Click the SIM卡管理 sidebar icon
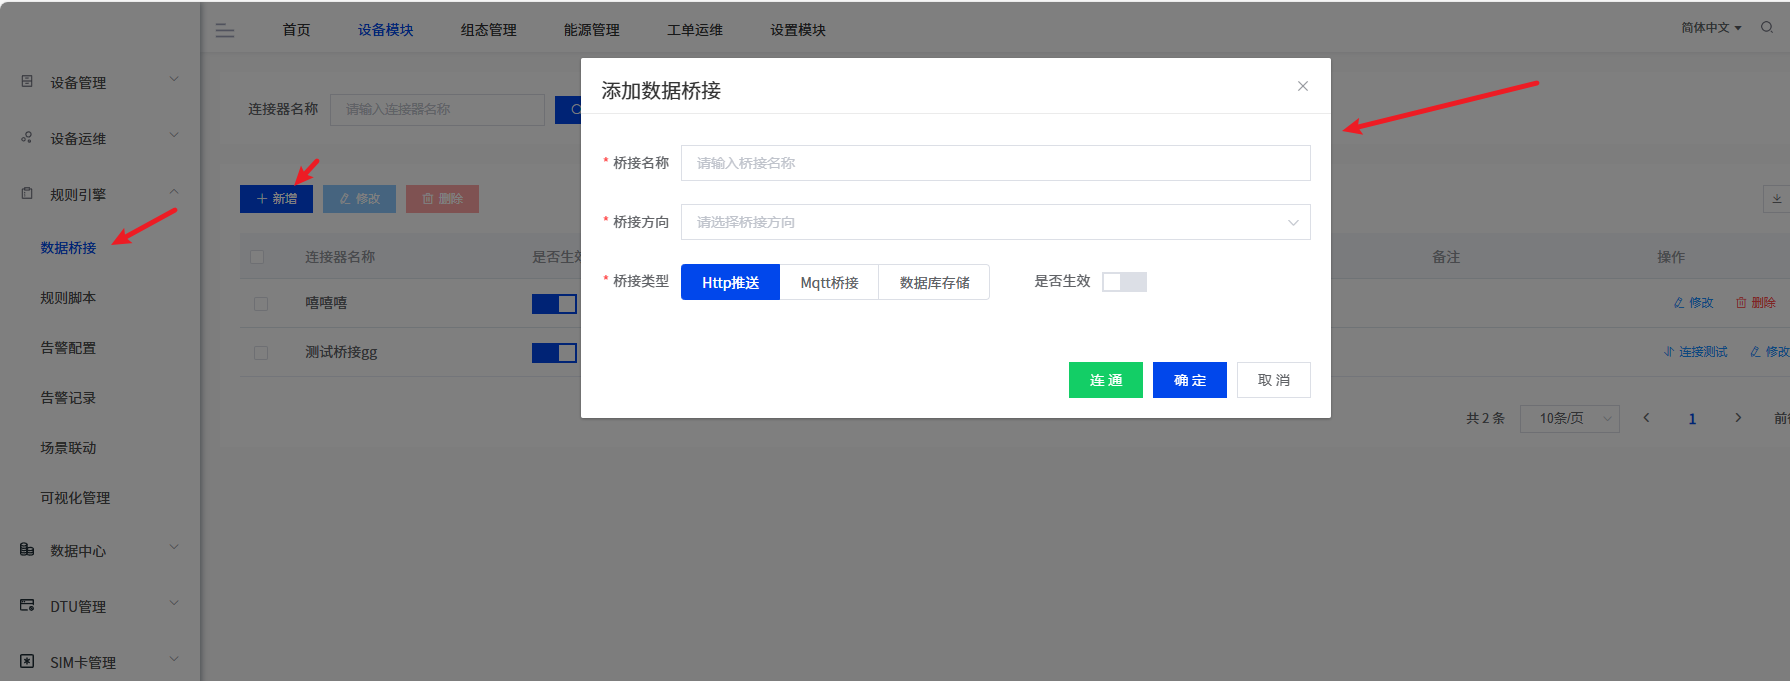 pos(27,662)
